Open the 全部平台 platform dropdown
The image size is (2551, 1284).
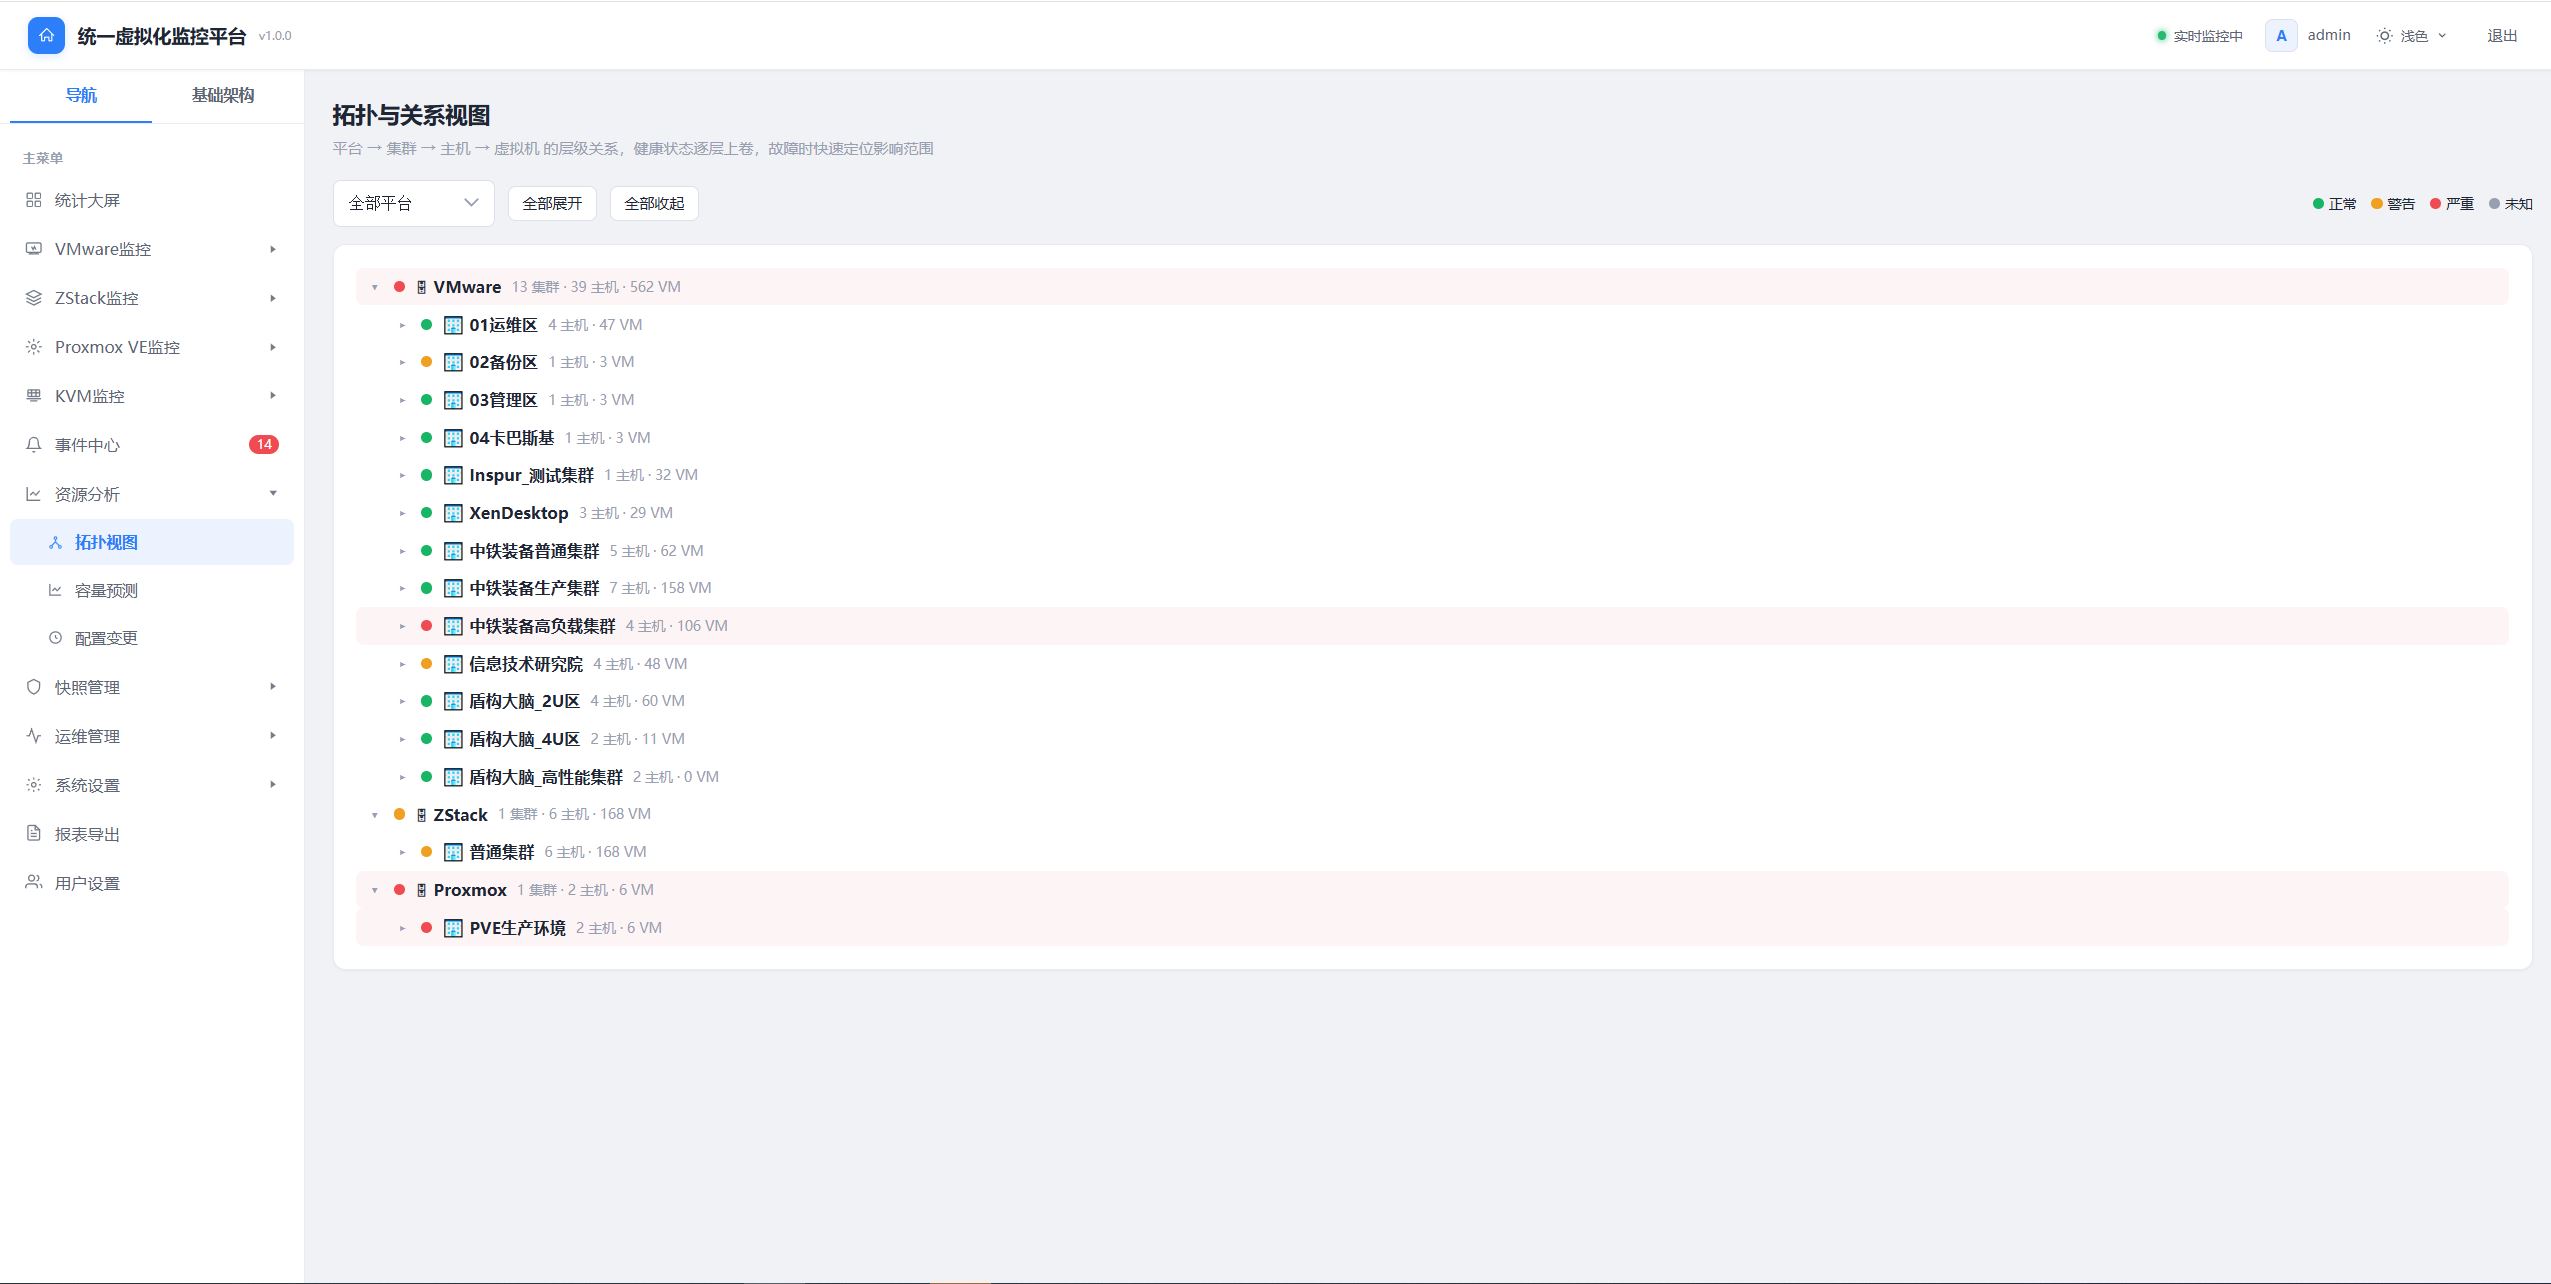[x=413, y=203]
